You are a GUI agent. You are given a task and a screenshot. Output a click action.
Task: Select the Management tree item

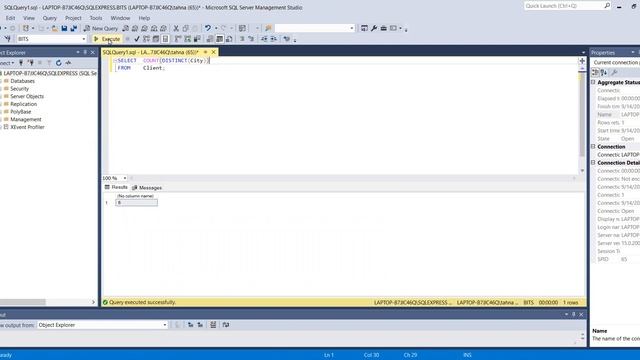tap(26, 119)
